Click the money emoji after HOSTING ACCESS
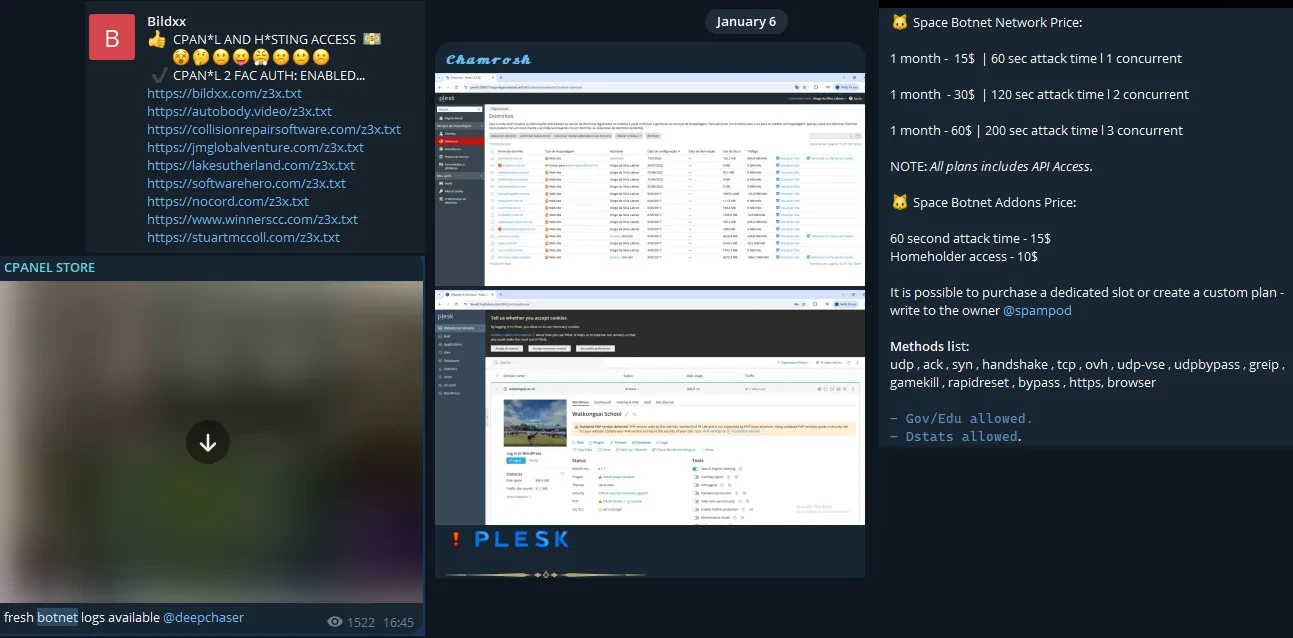 (x=371, y=39)
